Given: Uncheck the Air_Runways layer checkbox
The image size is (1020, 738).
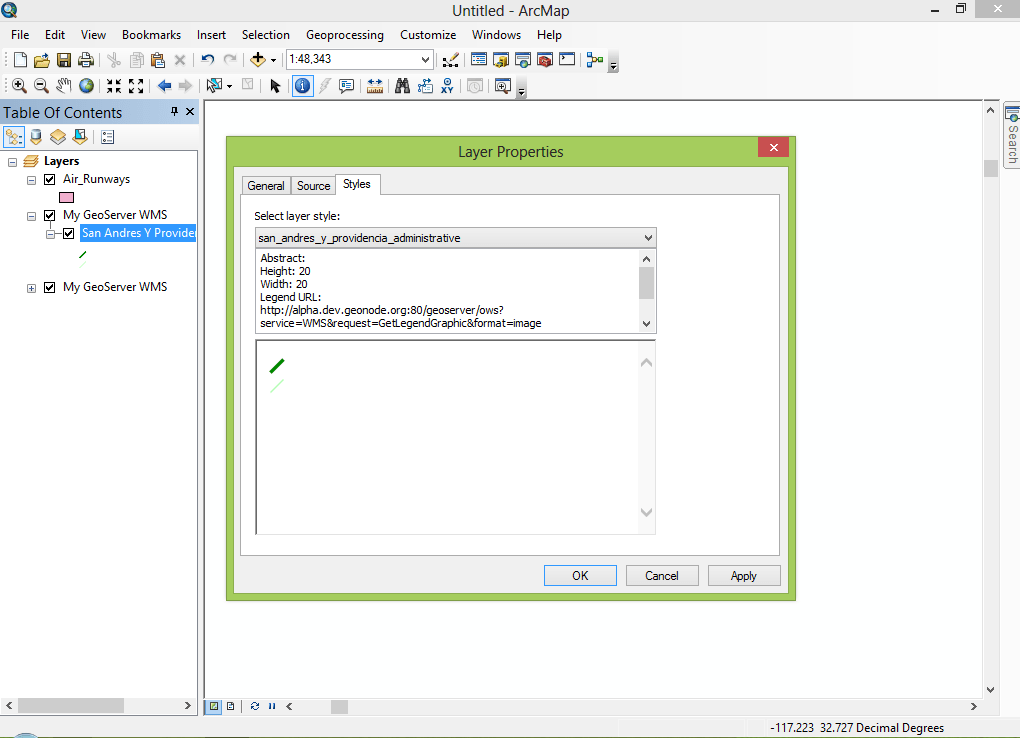Looking at the screenshot, I should coord(49,180).
